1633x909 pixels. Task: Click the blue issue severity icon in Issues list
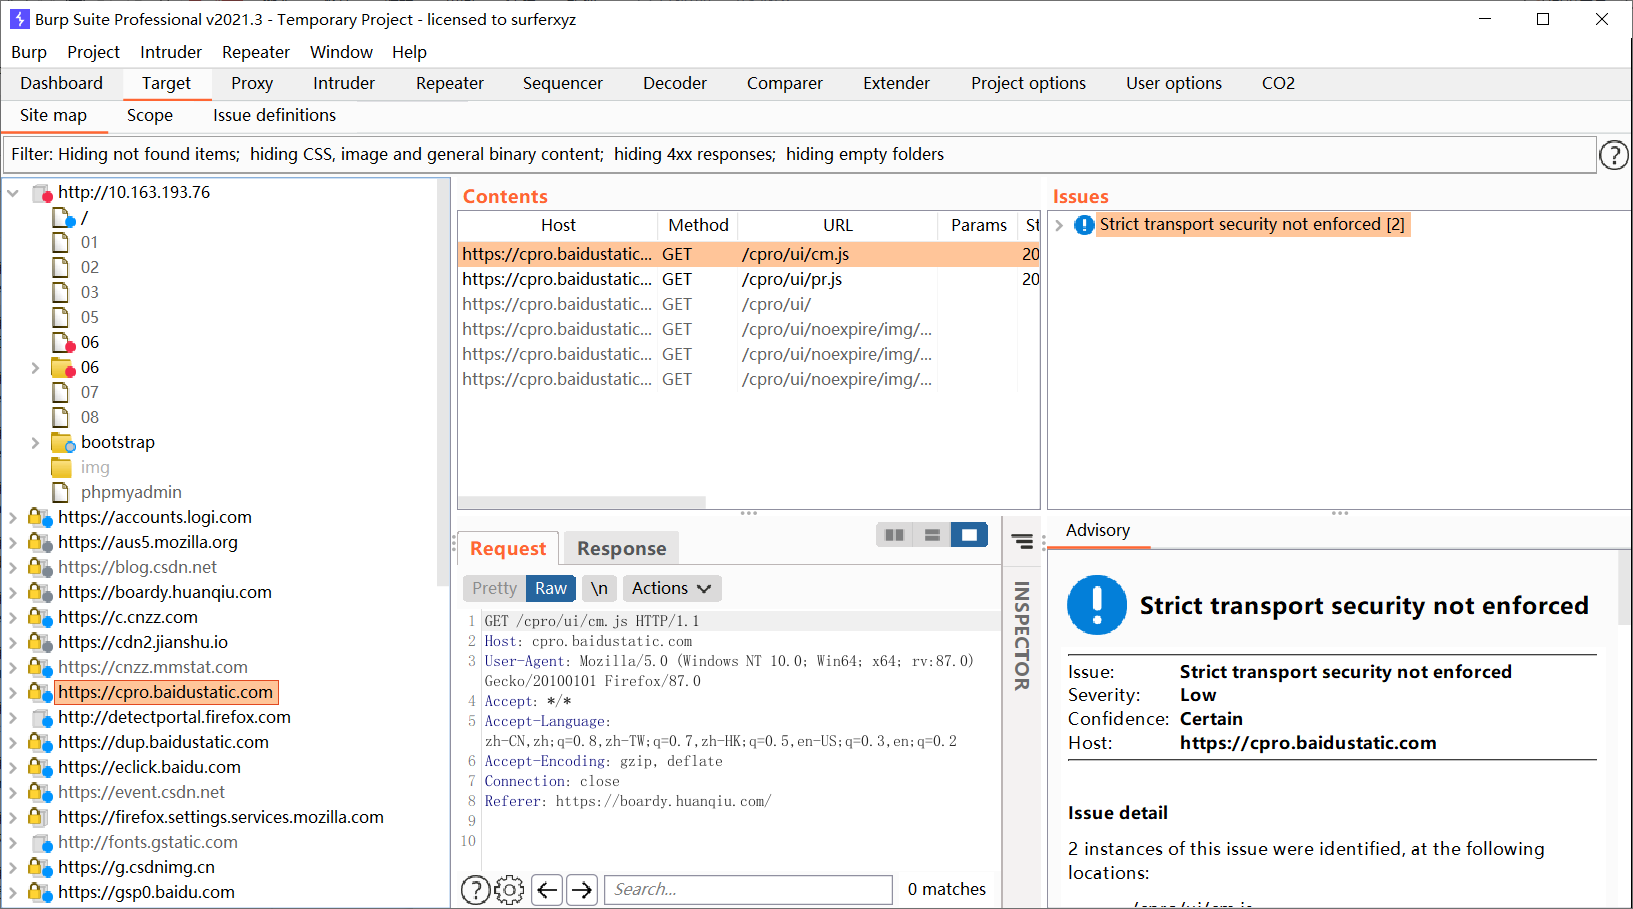1084,225
